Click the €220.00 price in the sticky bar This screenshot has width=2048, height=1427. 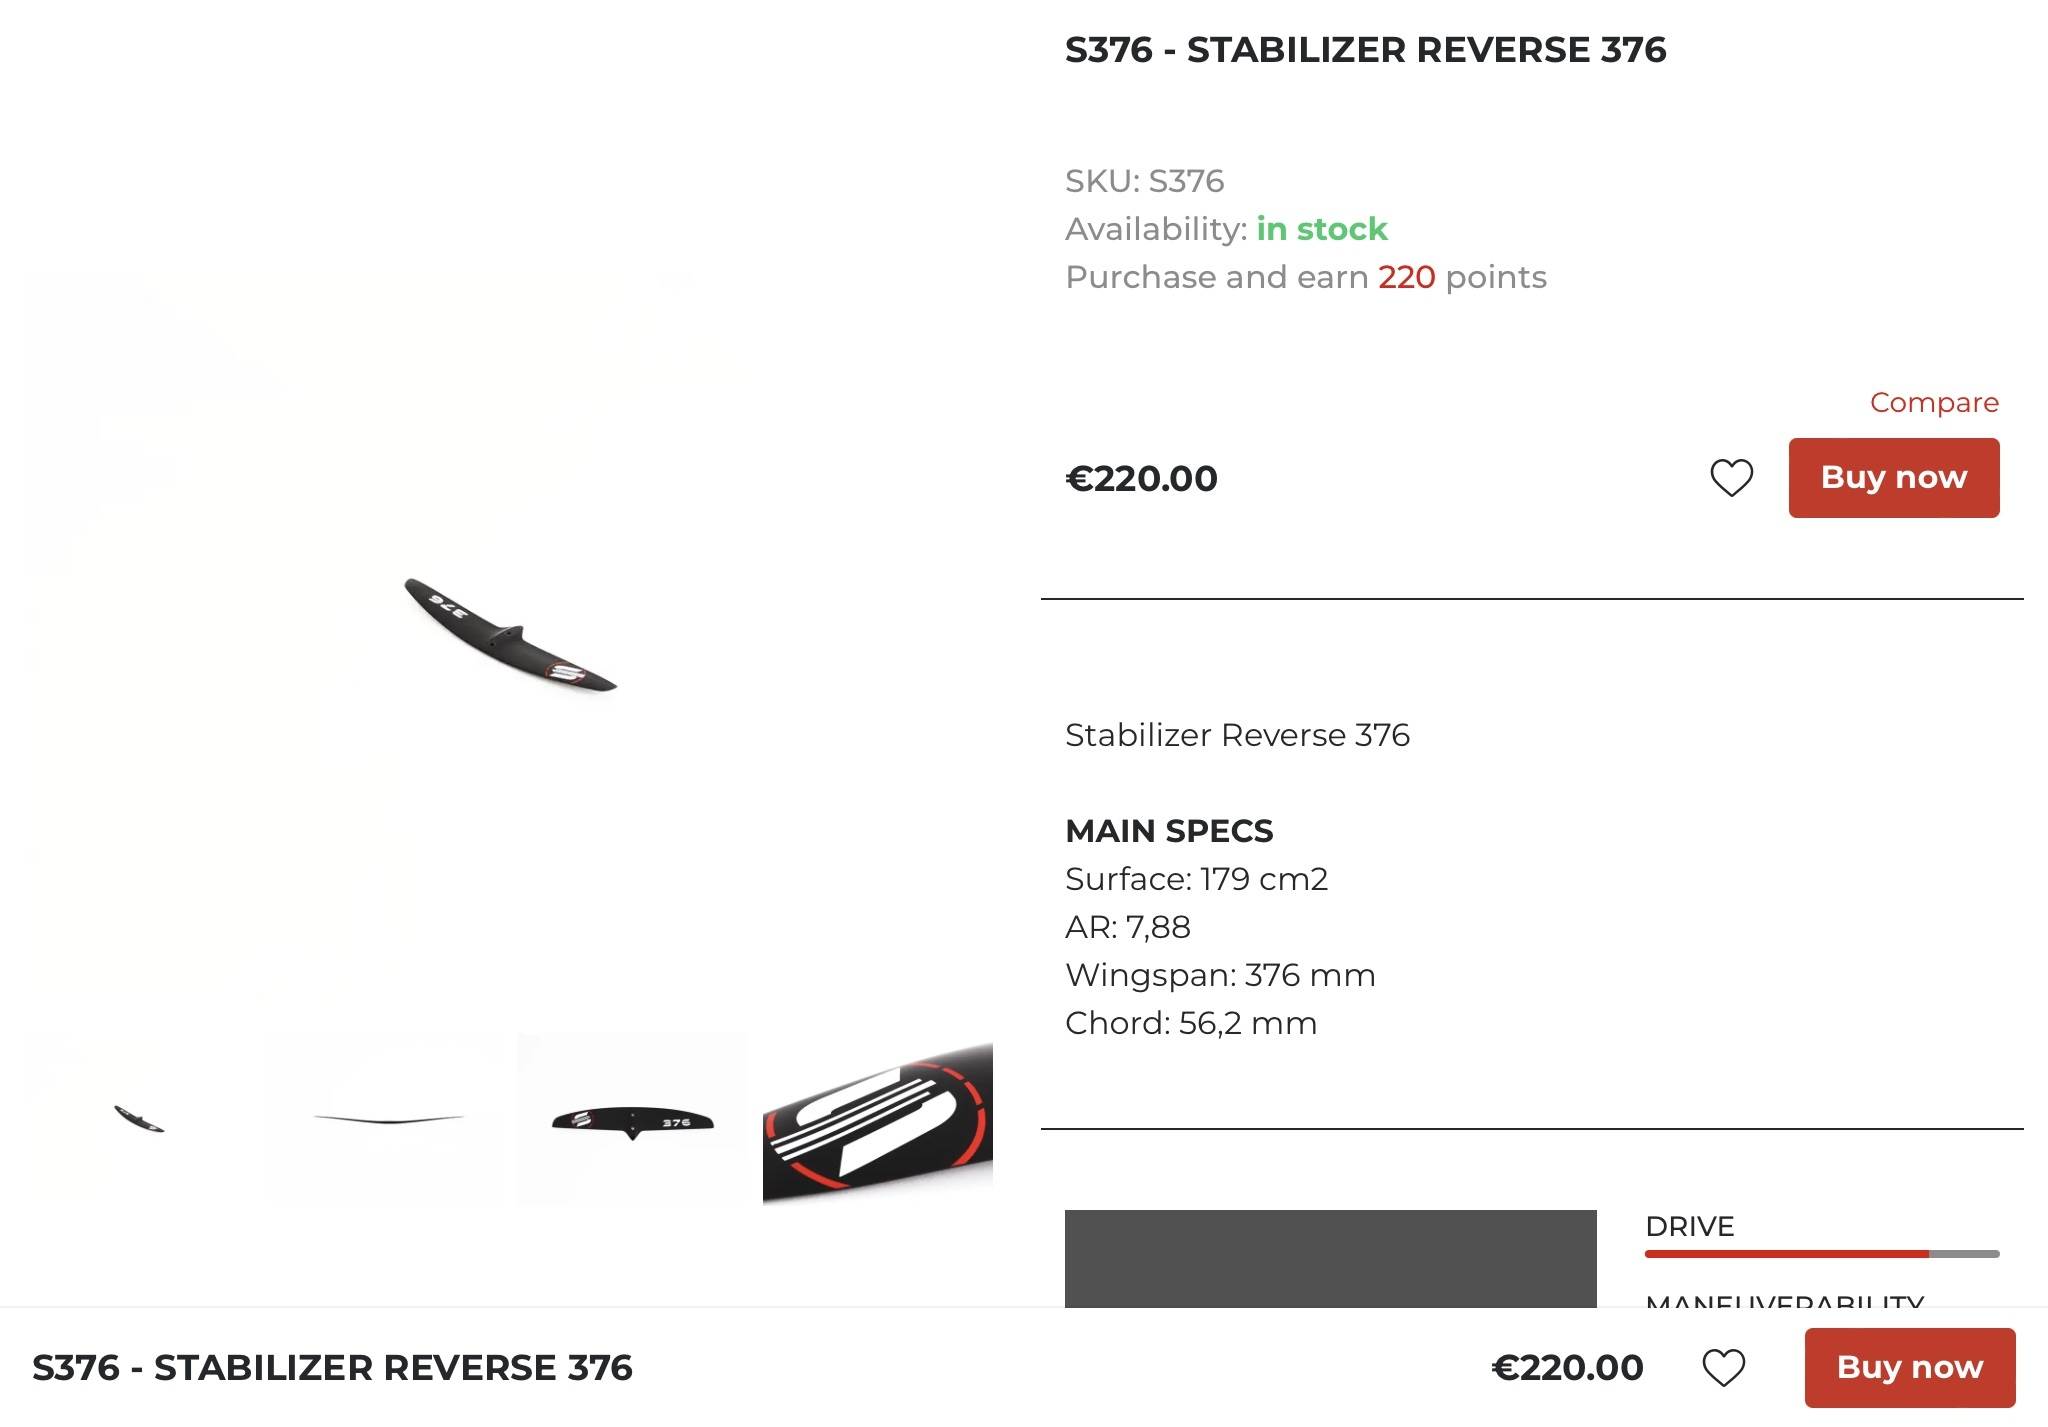pos(1567,1367)
